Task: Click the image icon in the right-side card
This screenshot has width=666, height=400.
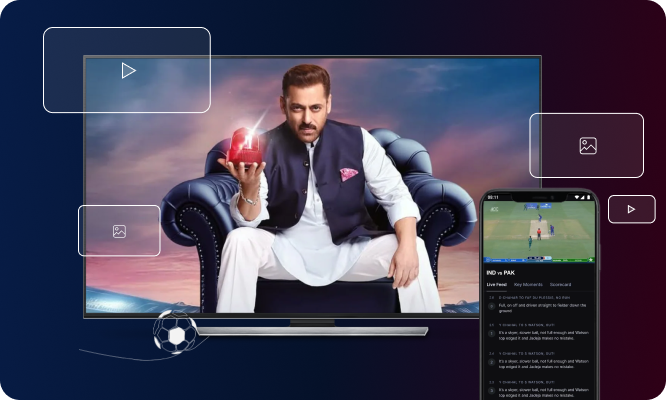Action: point(587,146)
